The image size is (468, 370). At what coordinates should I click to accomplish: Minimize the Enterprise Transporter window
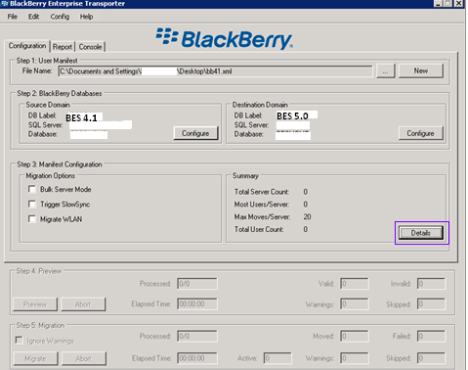tap(438, 3)
